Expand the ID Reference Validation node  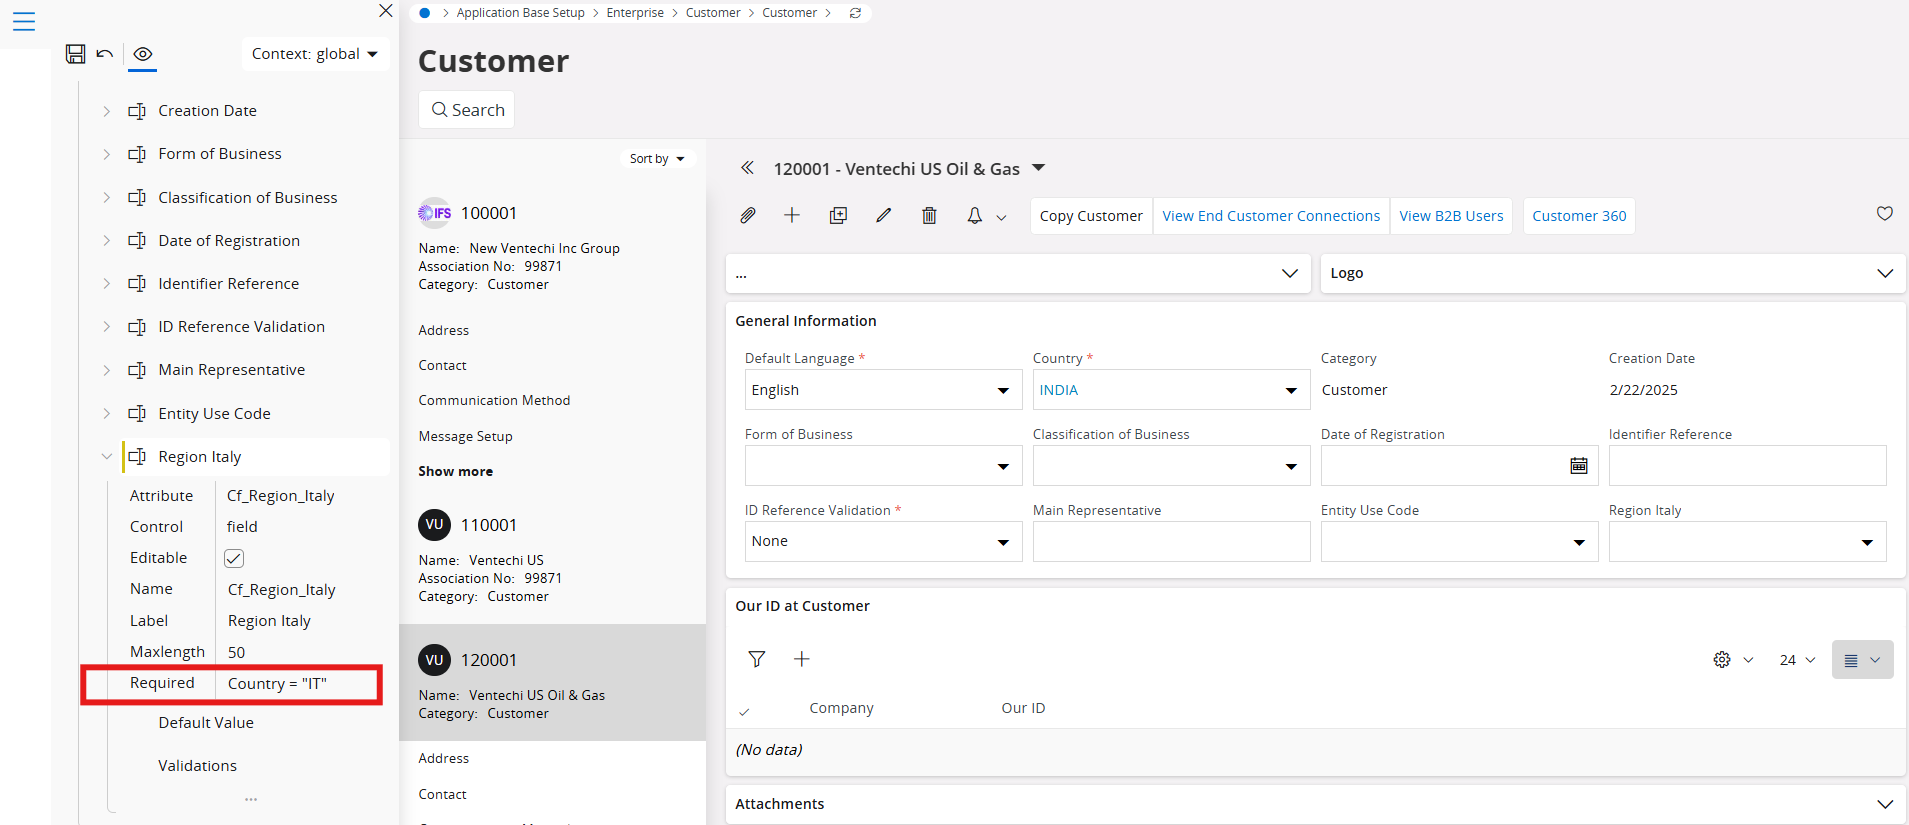106,327
